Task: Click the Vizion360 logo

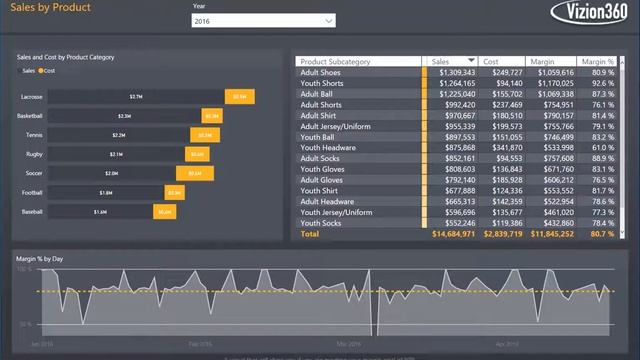Action: (x=589, y=12)
